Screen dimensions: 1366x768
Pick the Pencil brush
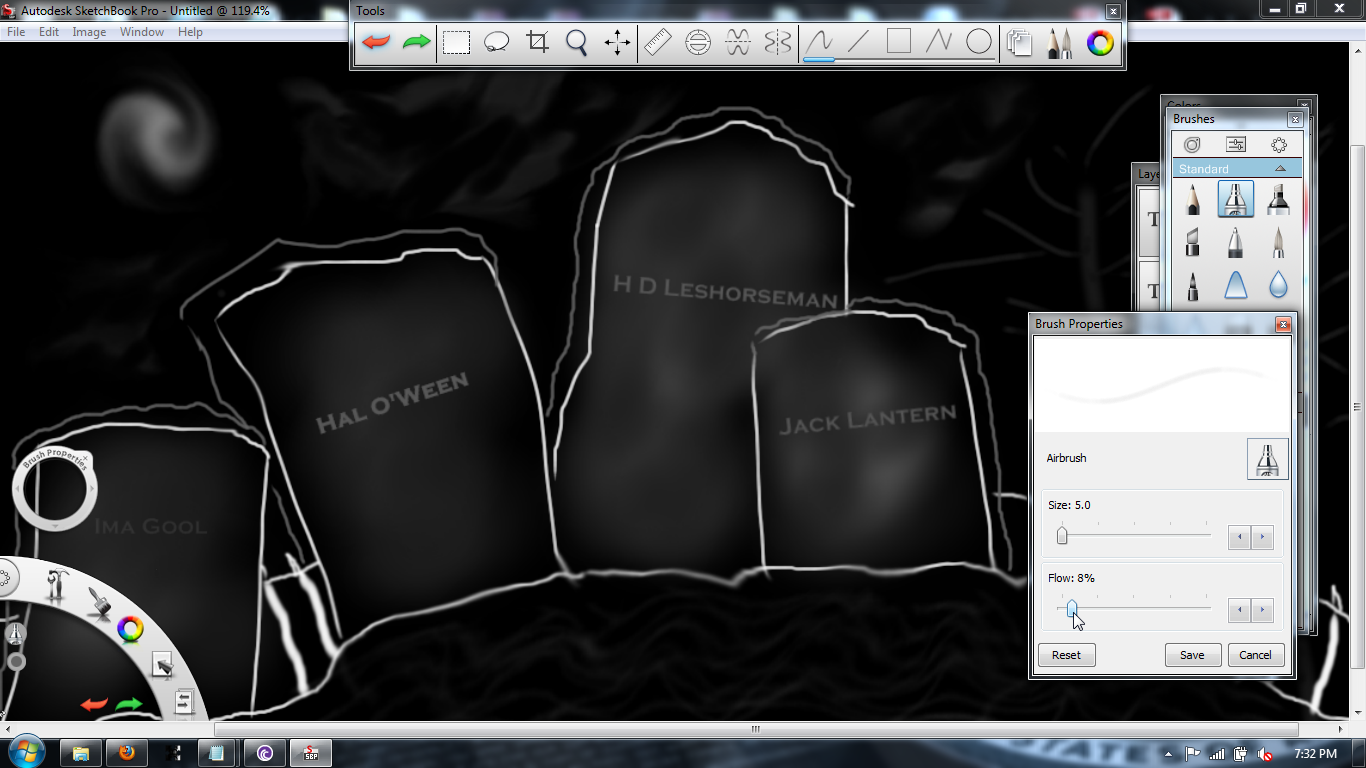[x=1193, y=199]
